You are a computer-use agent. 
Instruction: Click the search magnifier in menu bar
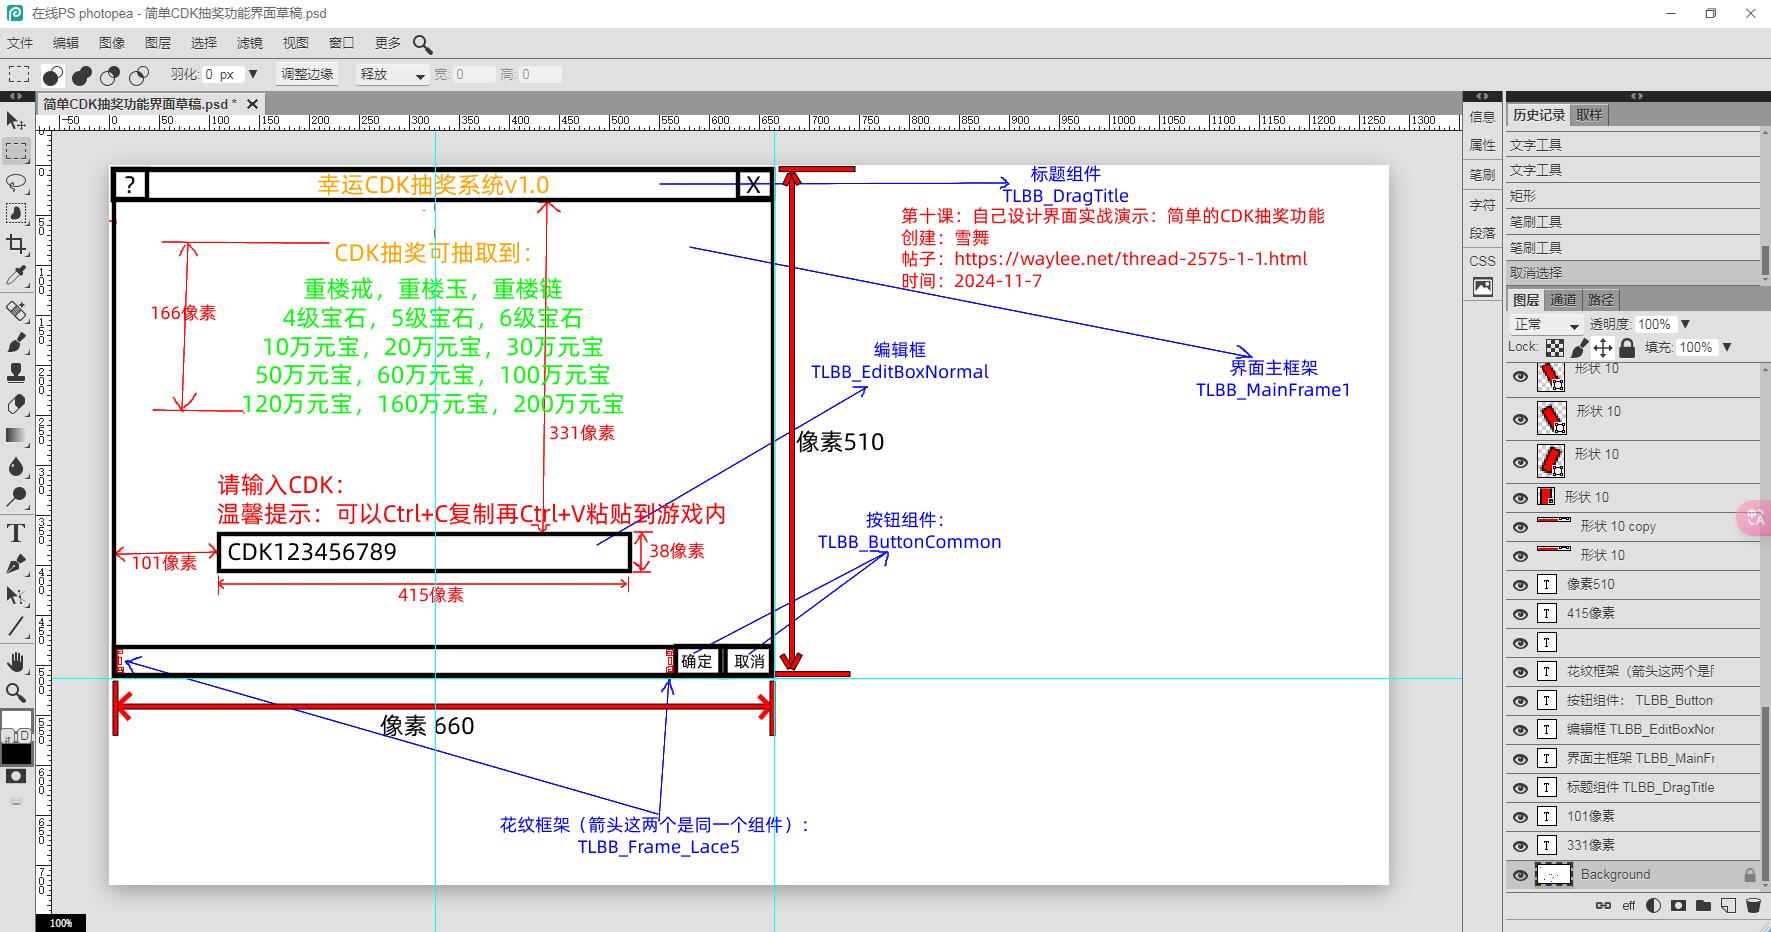(423, 44)
